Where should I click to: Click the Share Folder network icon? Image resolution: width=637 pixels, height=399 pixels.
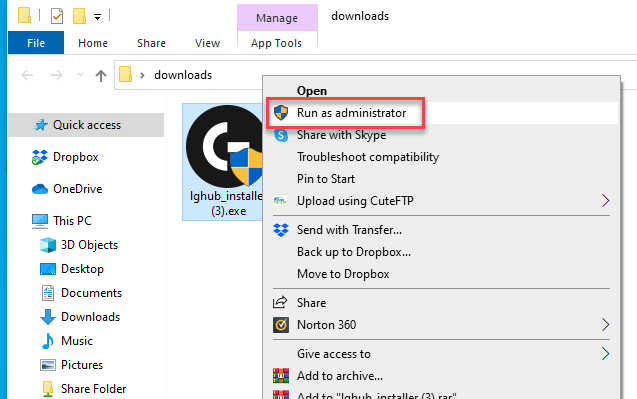click(48, 389)
